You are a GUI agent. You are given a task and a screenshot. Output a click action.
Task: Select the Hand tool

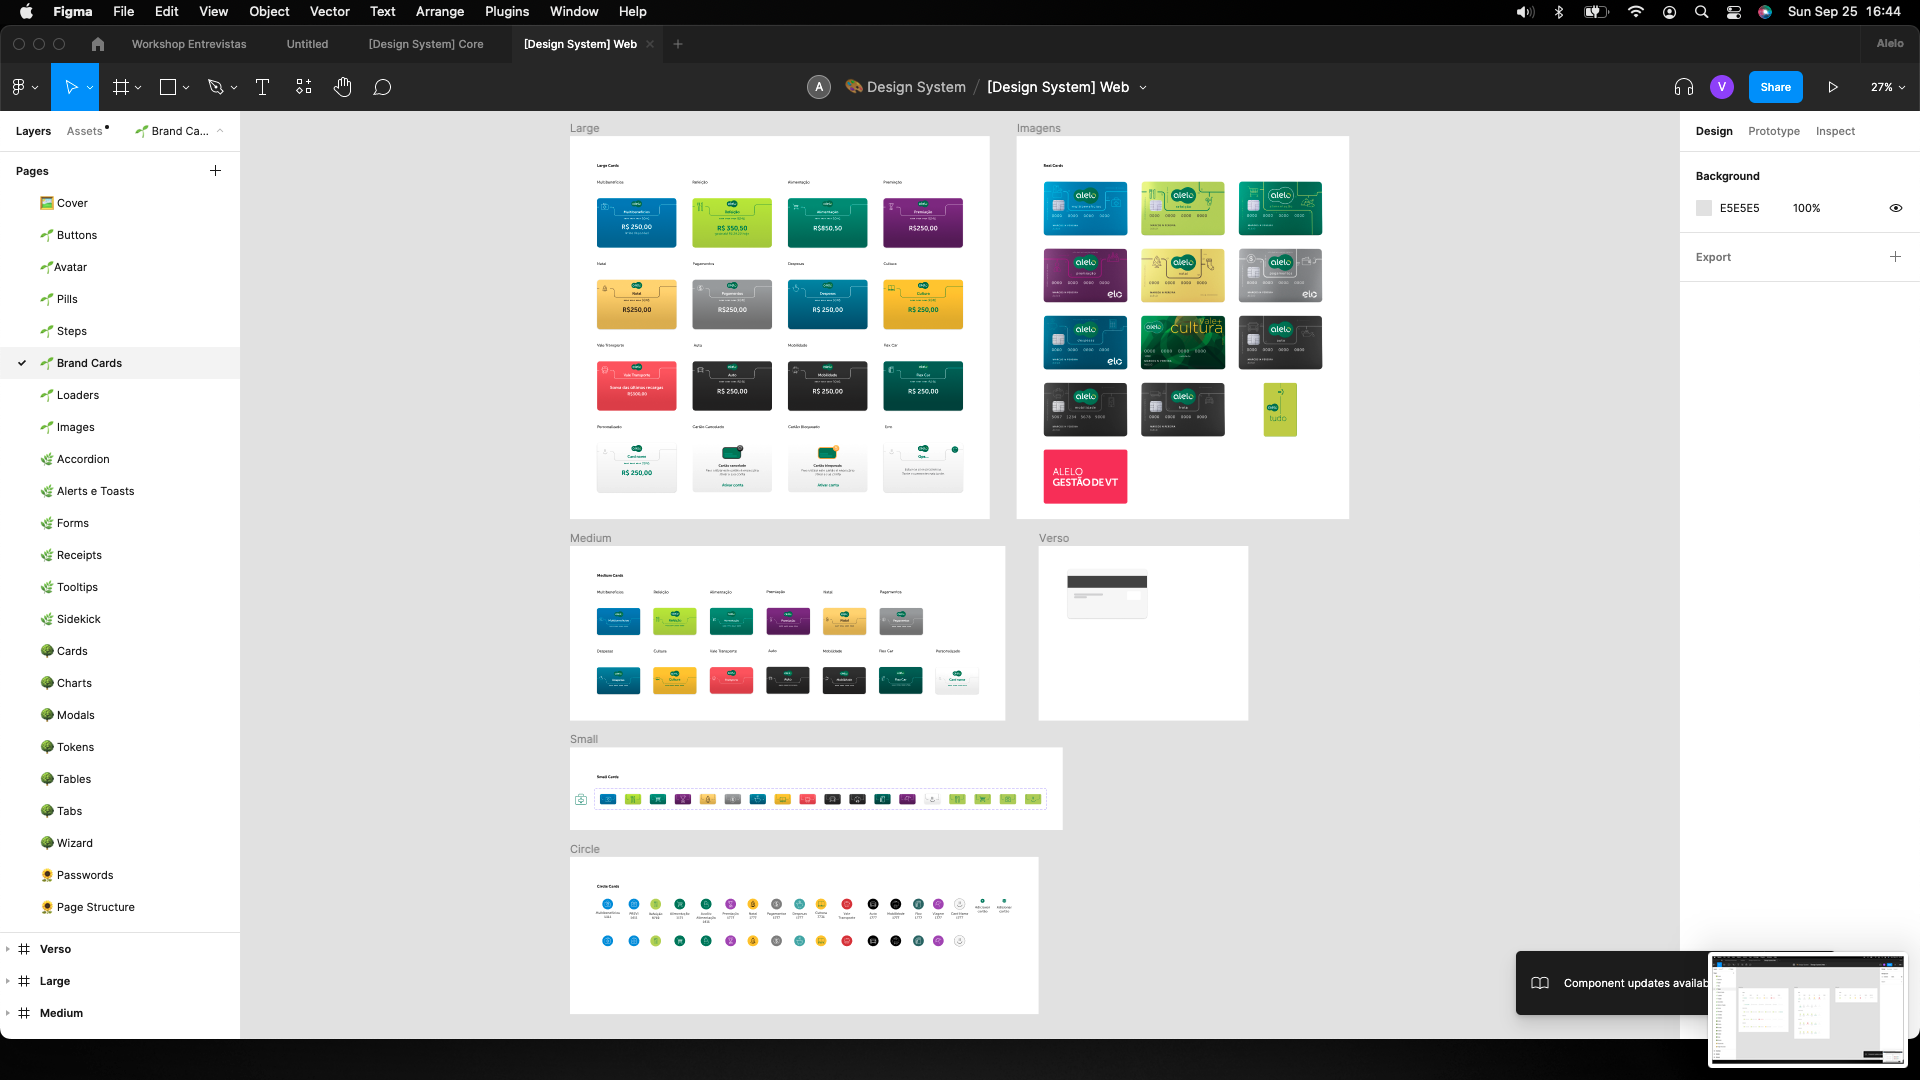pos(343,87)
